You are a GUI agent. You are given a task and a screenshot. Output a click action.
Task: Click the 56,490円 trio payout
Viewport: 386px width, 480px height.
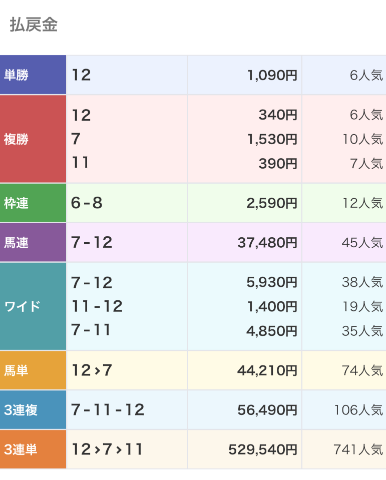click(x=267, y=410)
